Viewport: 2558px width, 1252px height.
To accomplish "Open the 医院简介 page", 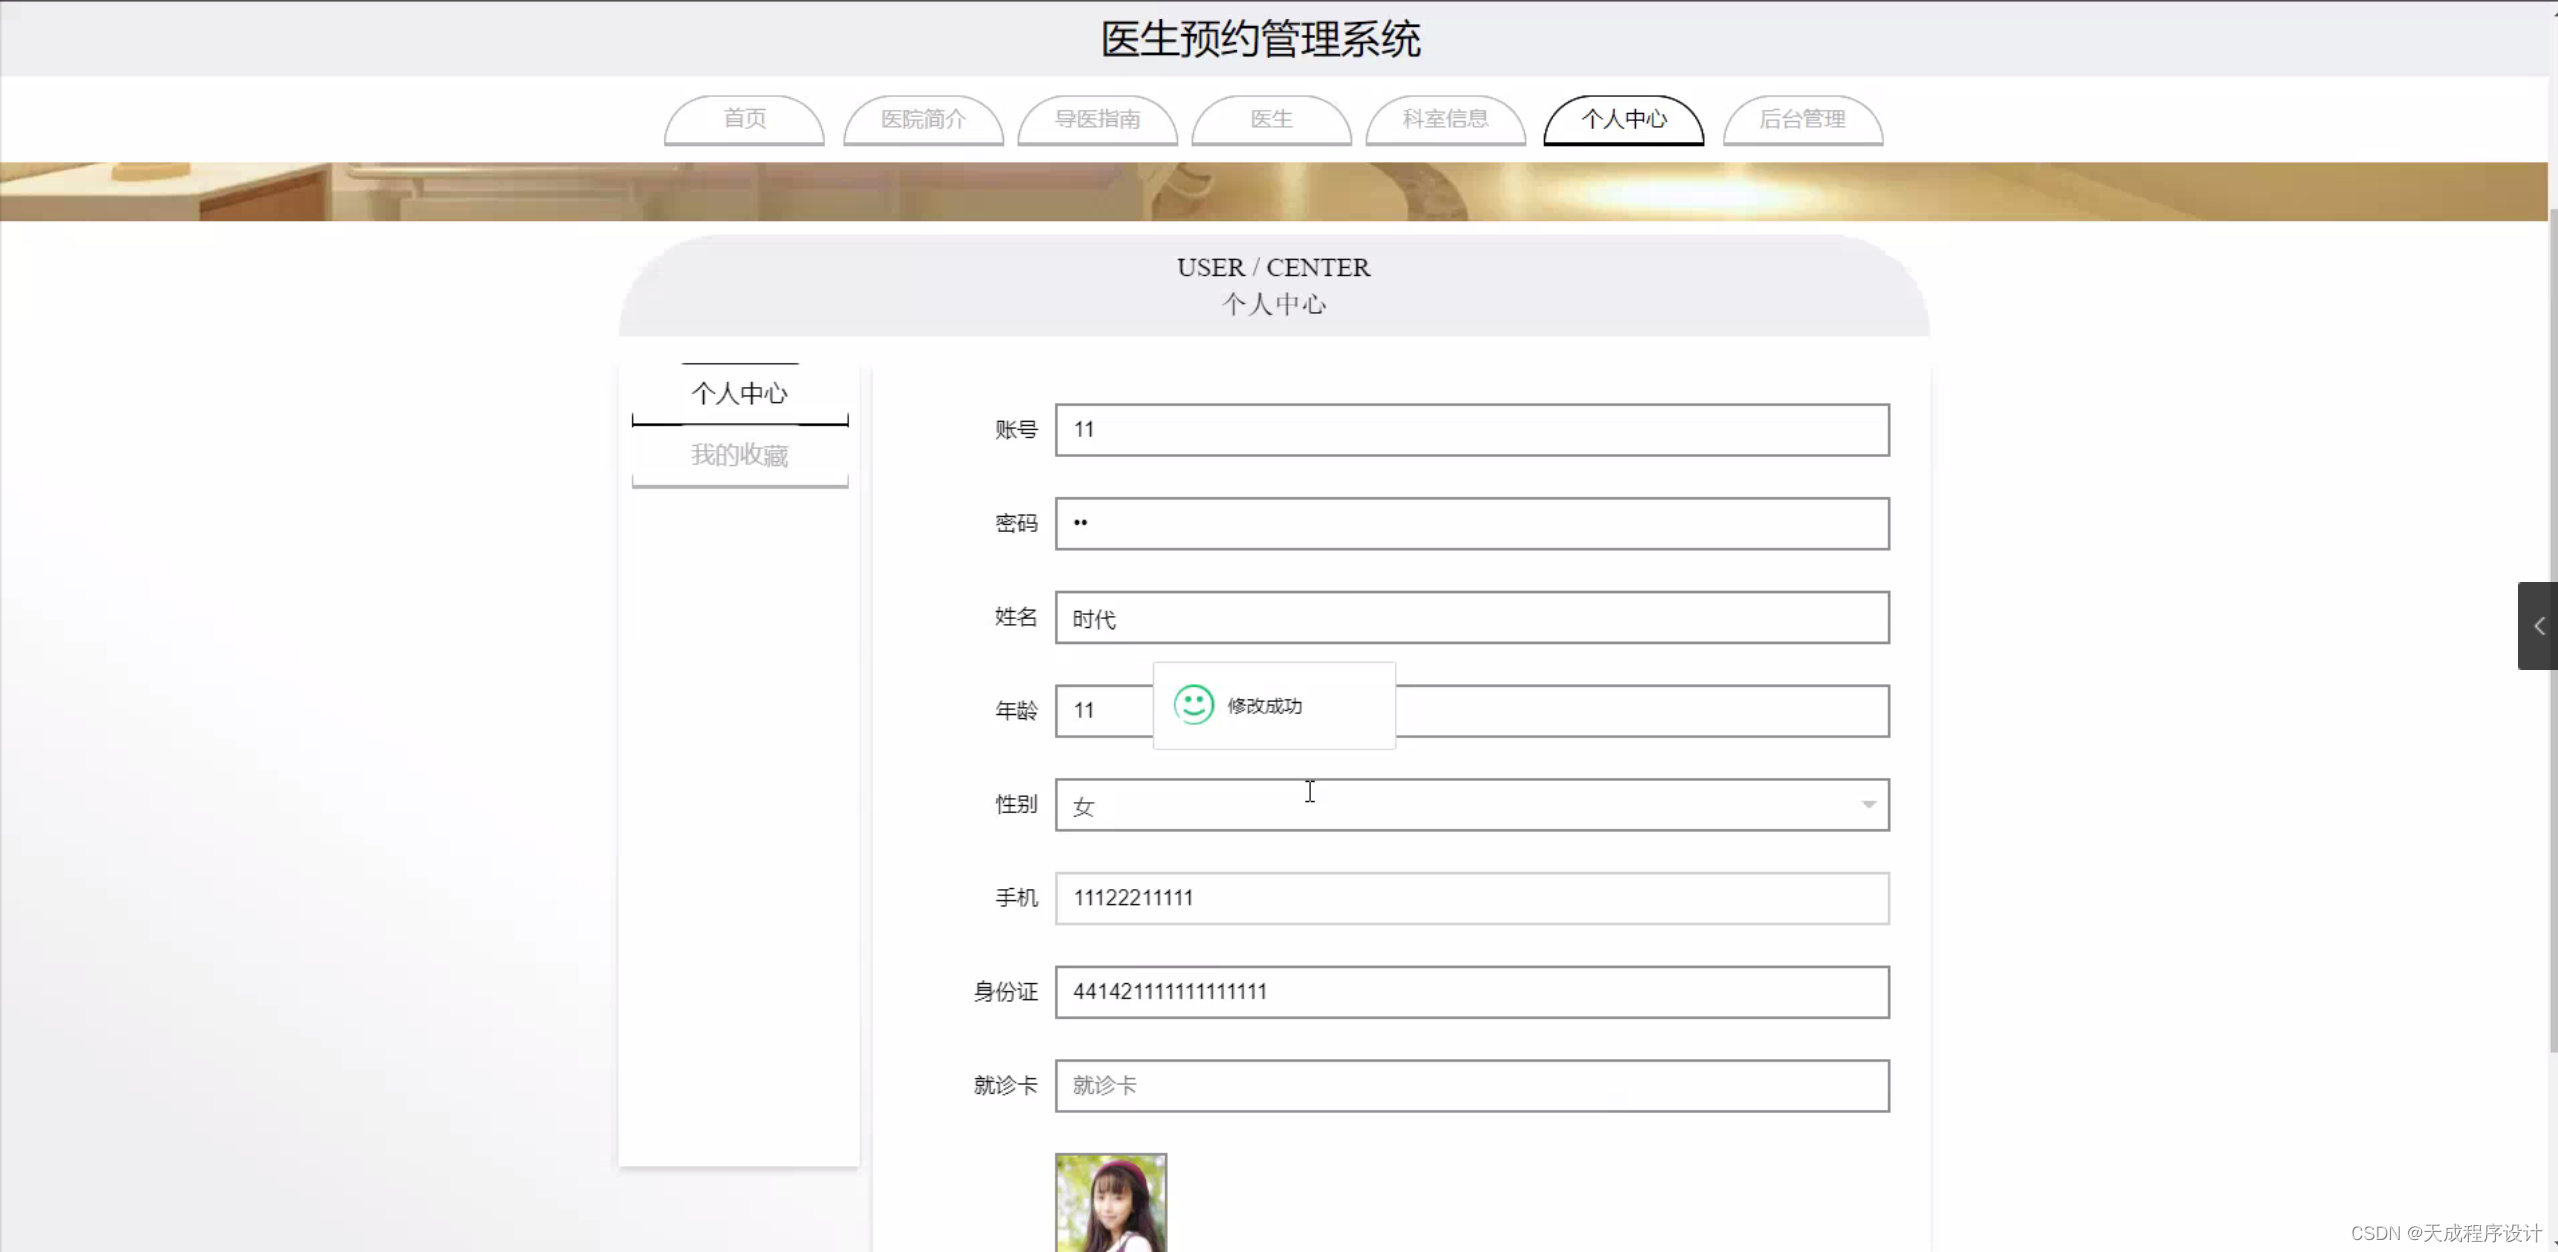I will (x=922, y=119).
